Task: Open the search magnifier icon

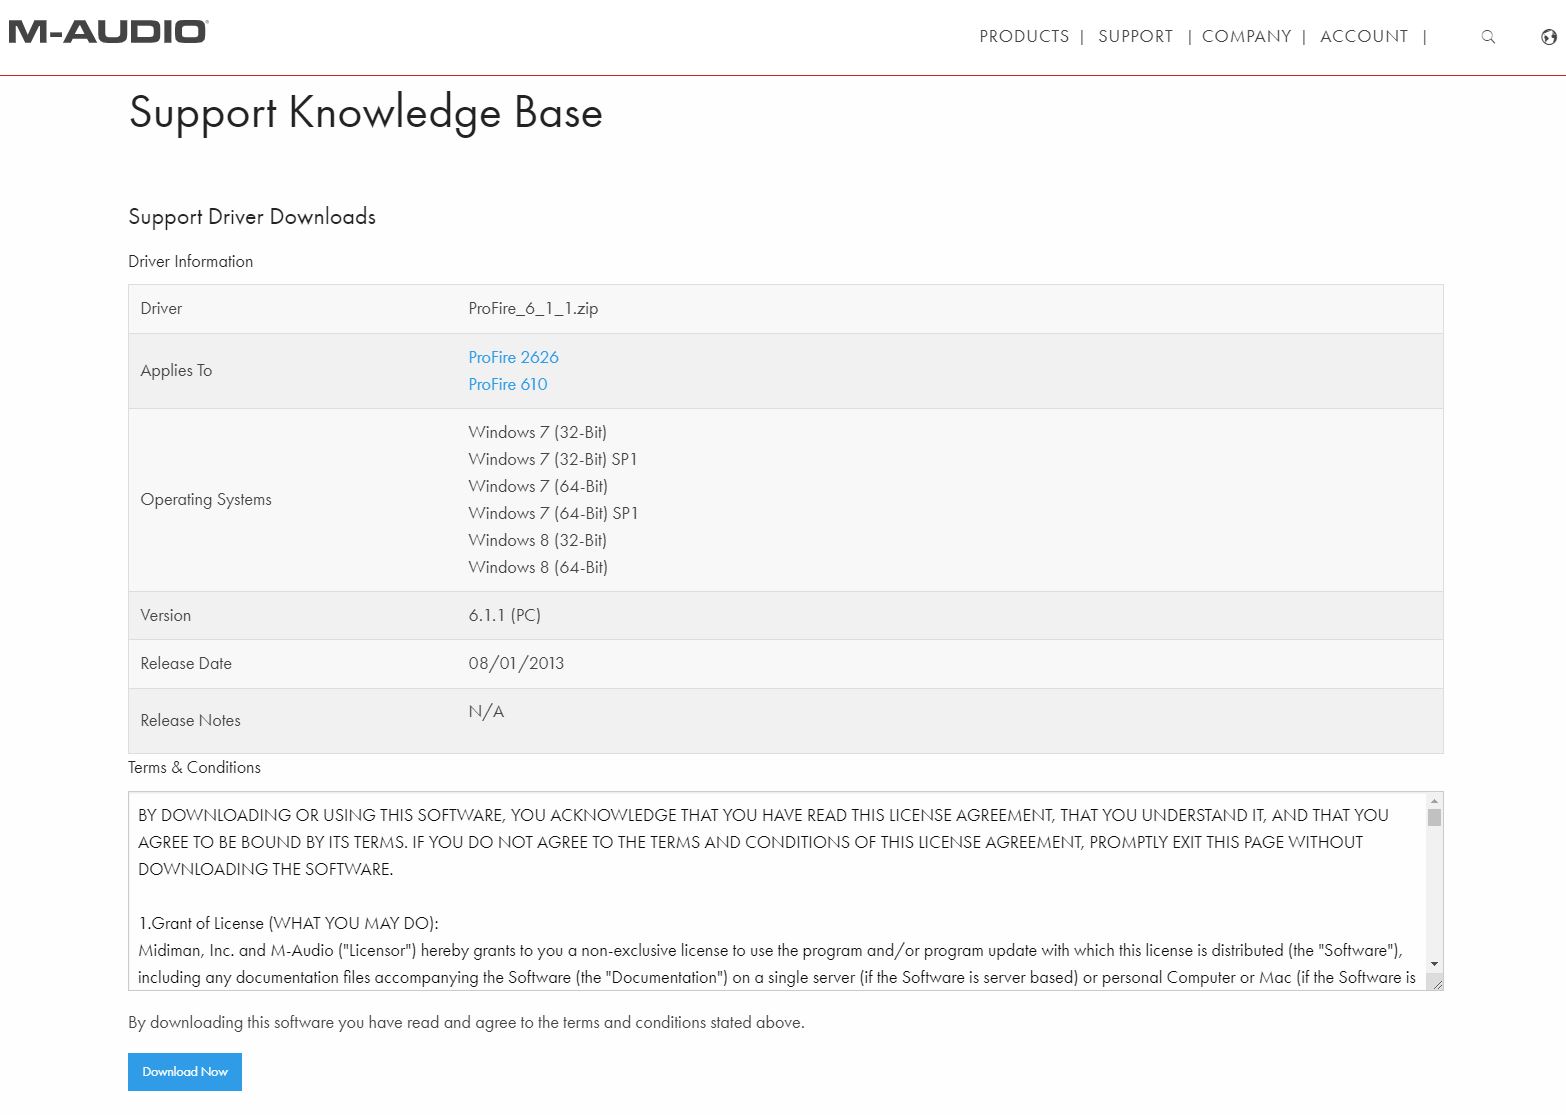Action: [x=1488, y=37]
